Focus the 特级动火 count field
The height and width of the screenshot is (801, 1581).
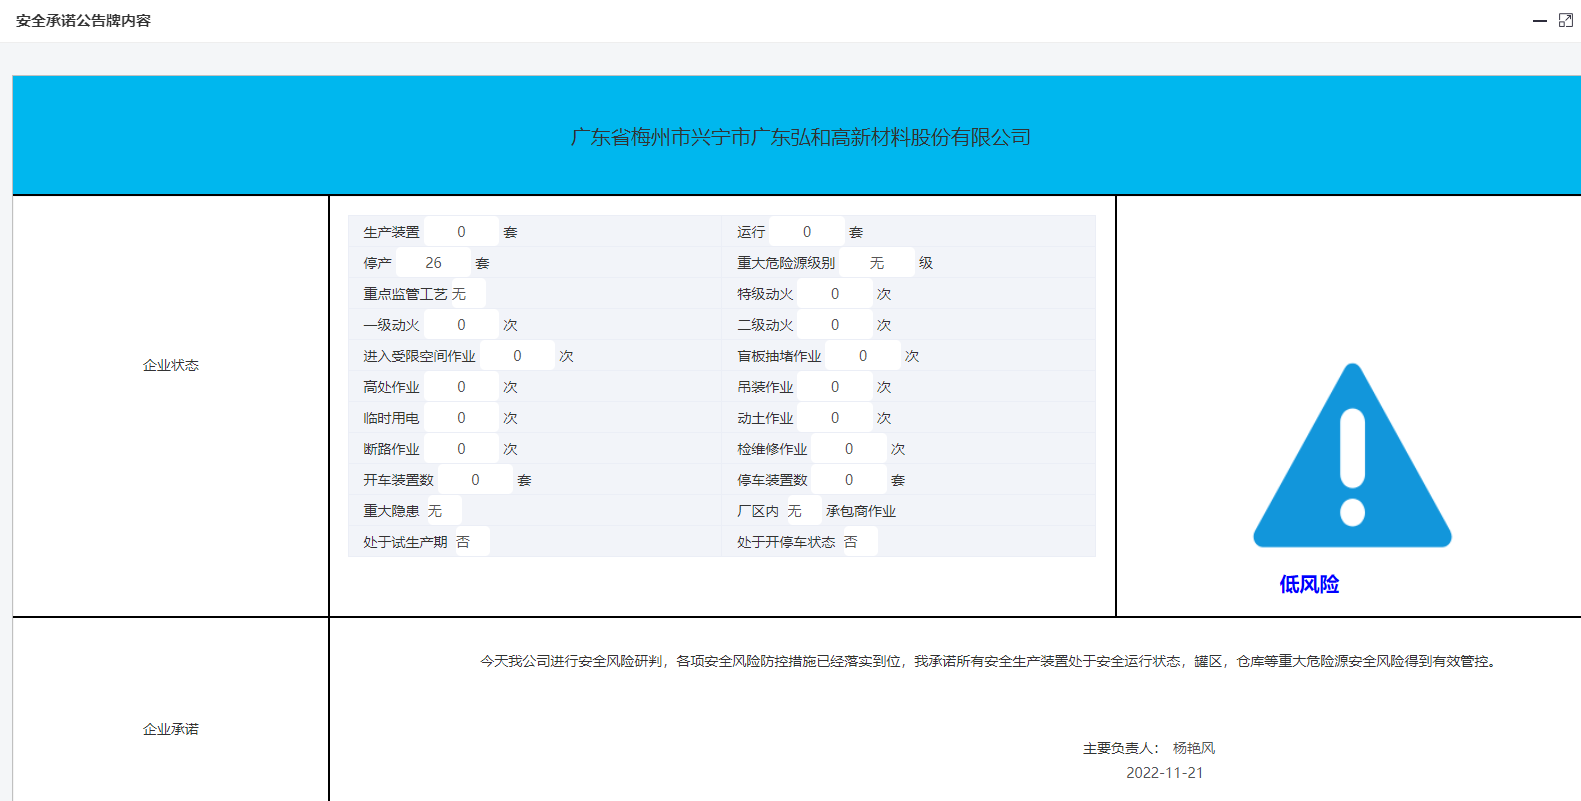coord(835,294)
